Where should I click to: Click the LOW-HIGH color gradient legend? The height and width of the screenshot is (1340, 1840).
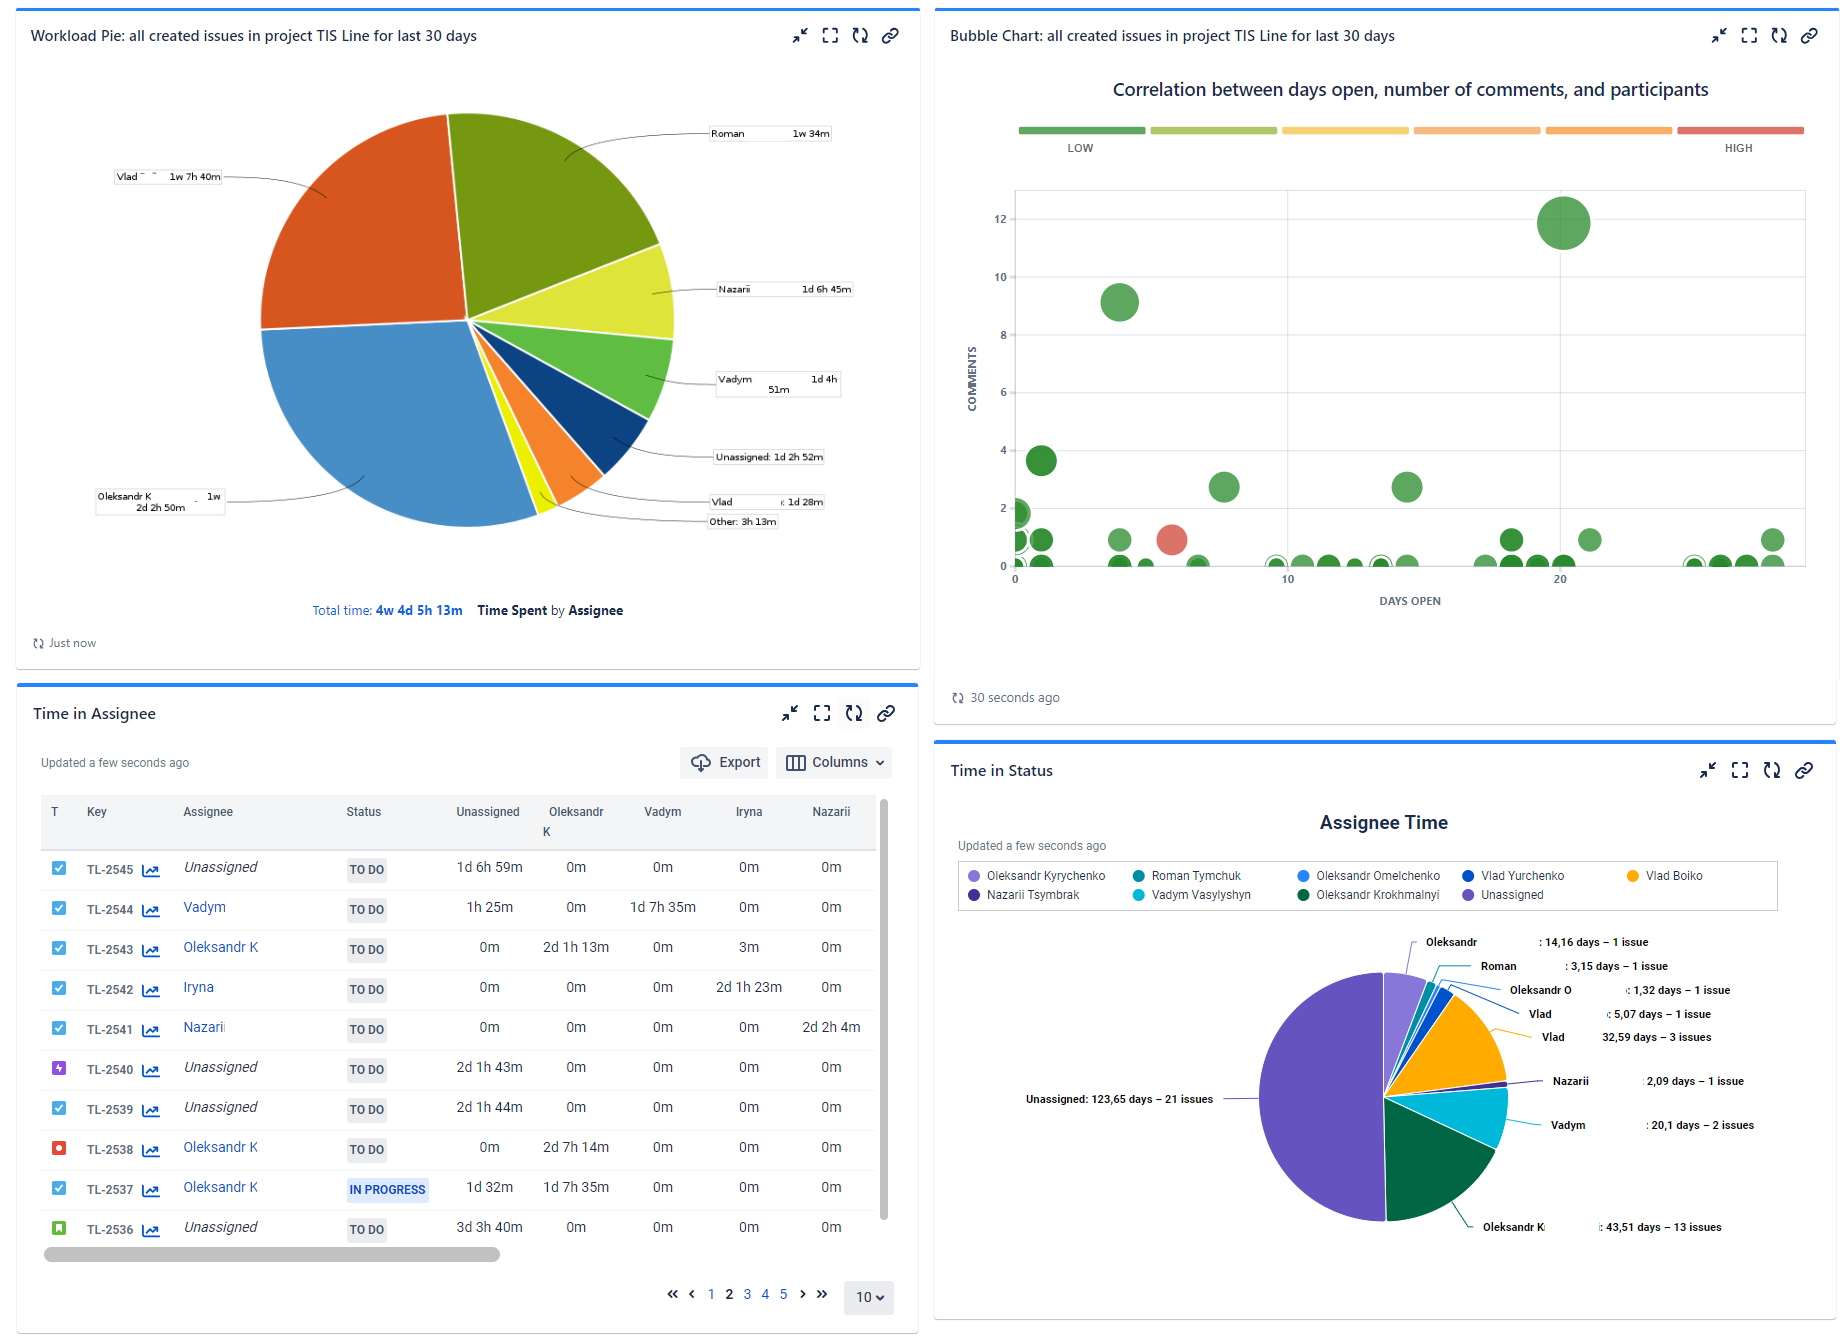pos(1410,130)
